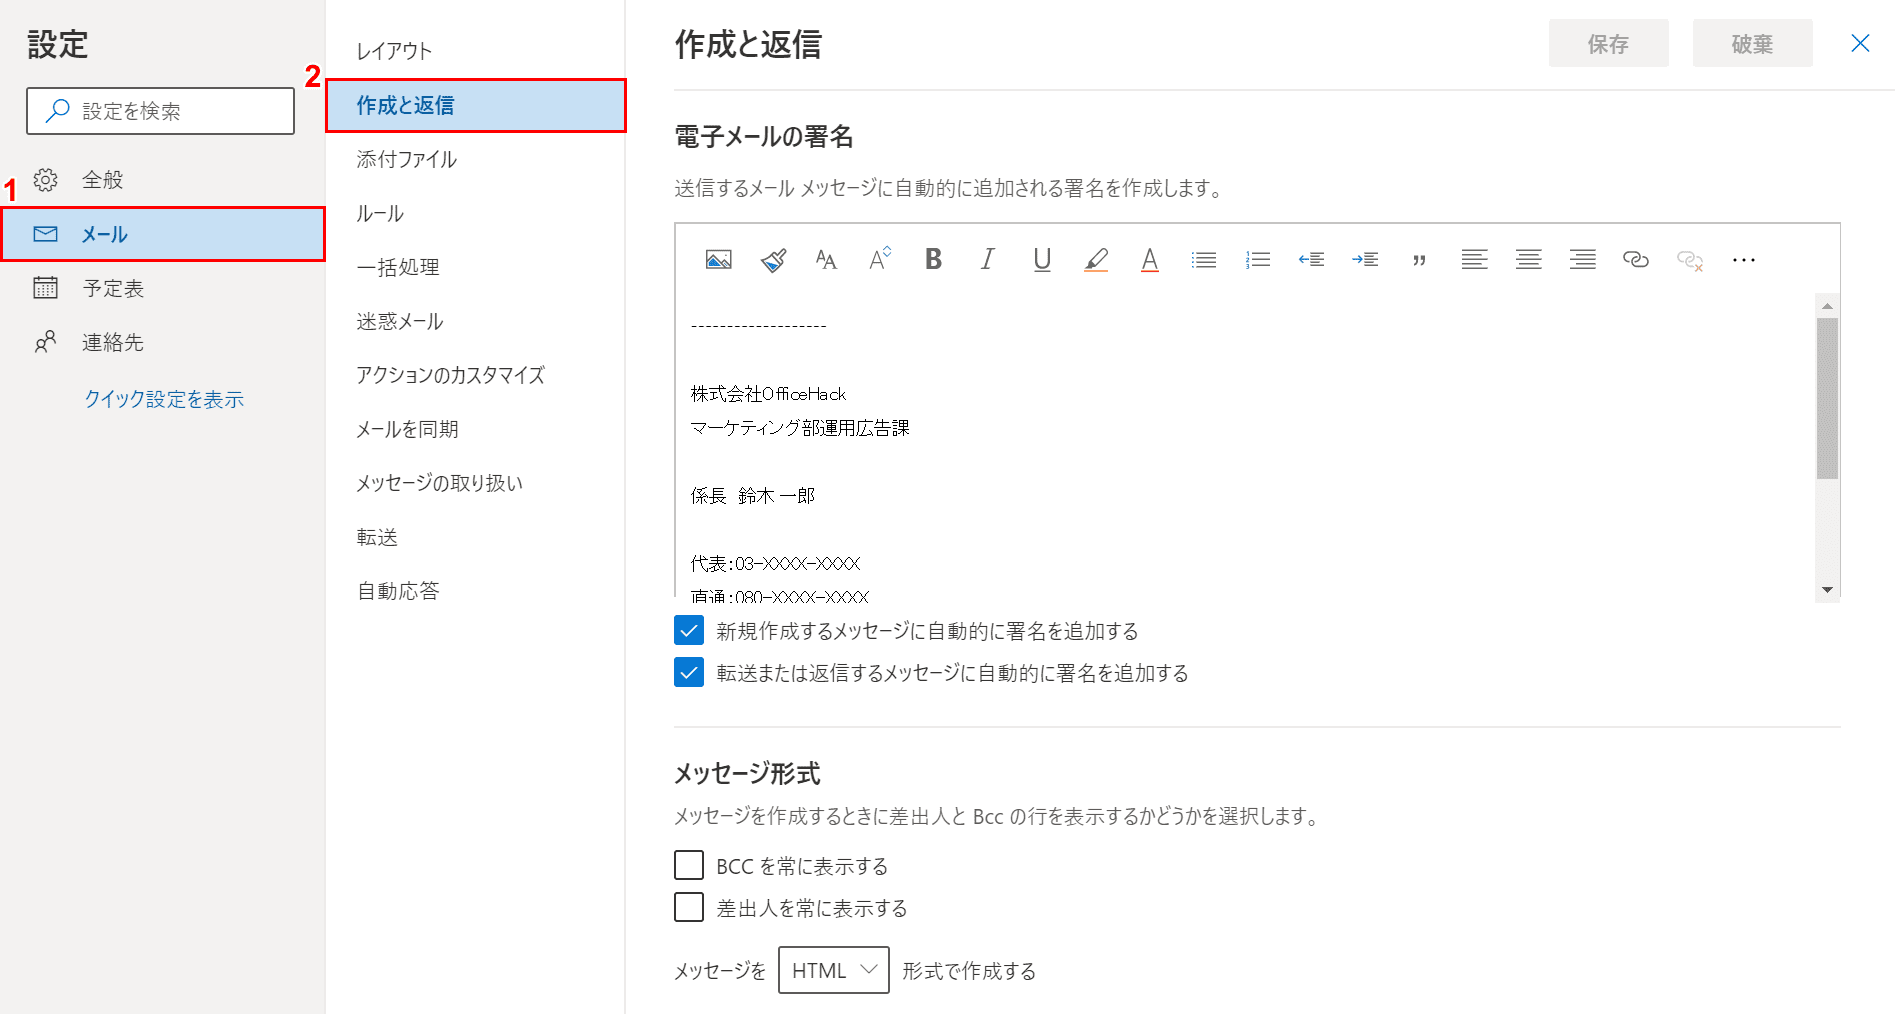Screen dimensions: 1895x1014
Task: Click the Quote icon in toolbar
Action: pyautogui.click(x=1419, y=260)
